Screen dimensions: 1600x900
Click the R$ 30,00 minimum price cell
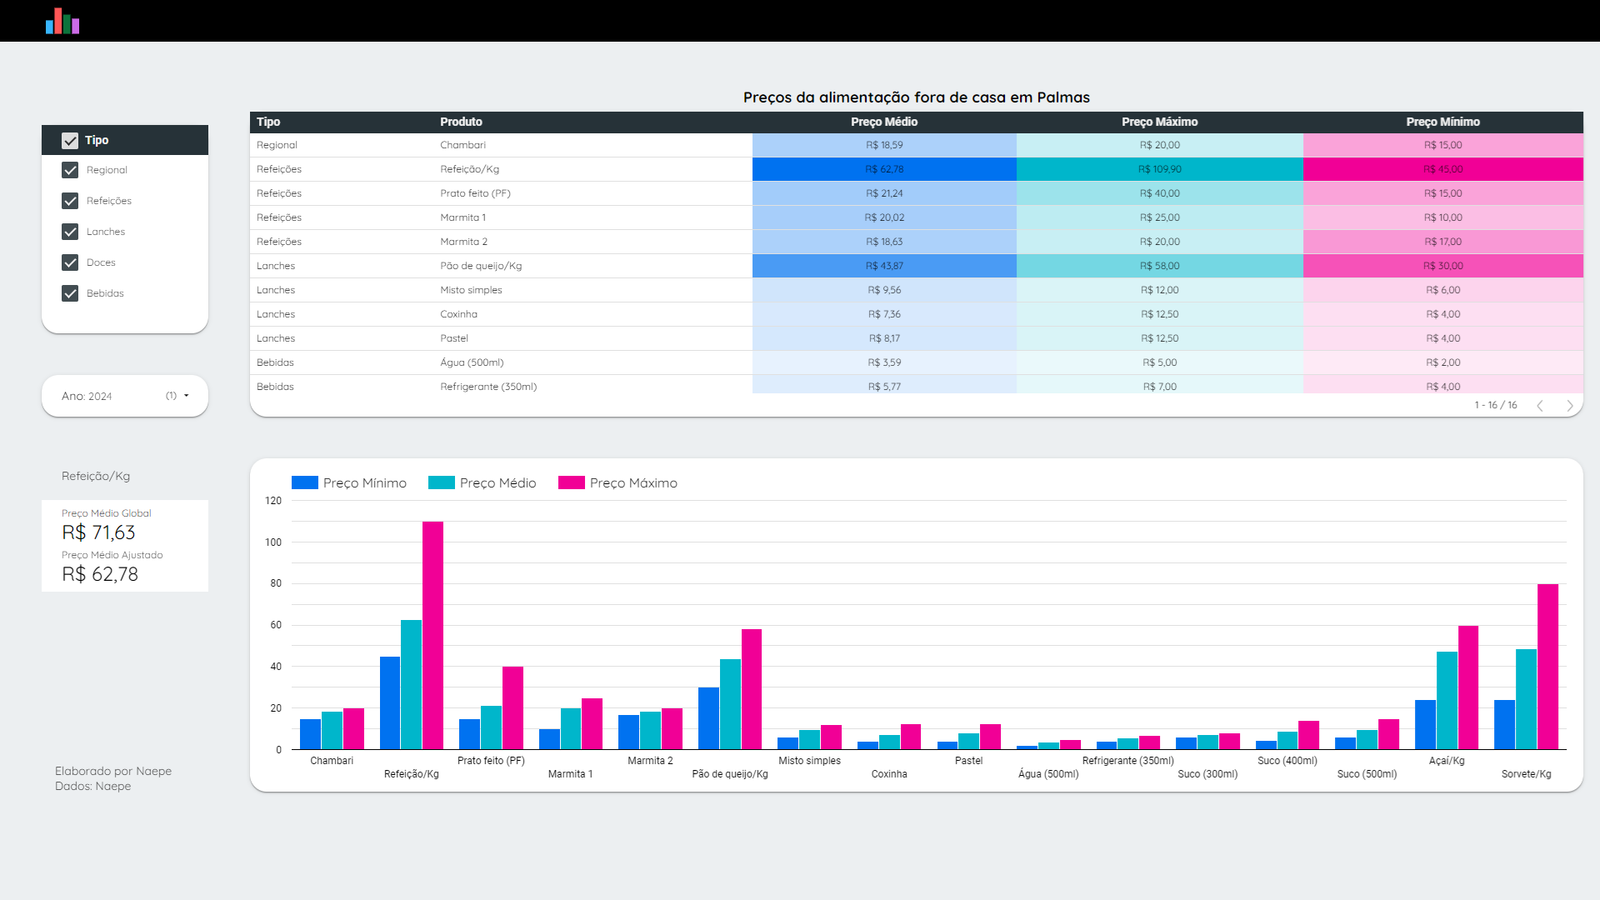(1443, 266)
